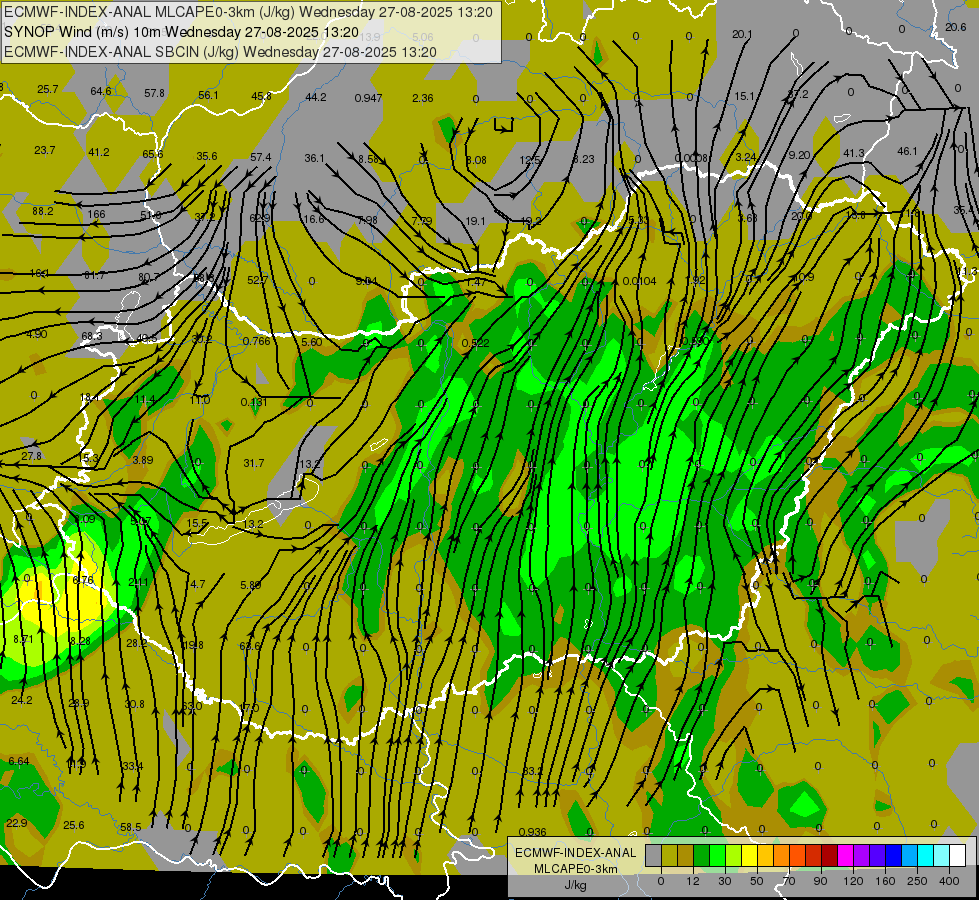Image resolution: width=979 pixels, height=900 pixels.
Task: Click the map value 33.2
Action: pos(533,771)
